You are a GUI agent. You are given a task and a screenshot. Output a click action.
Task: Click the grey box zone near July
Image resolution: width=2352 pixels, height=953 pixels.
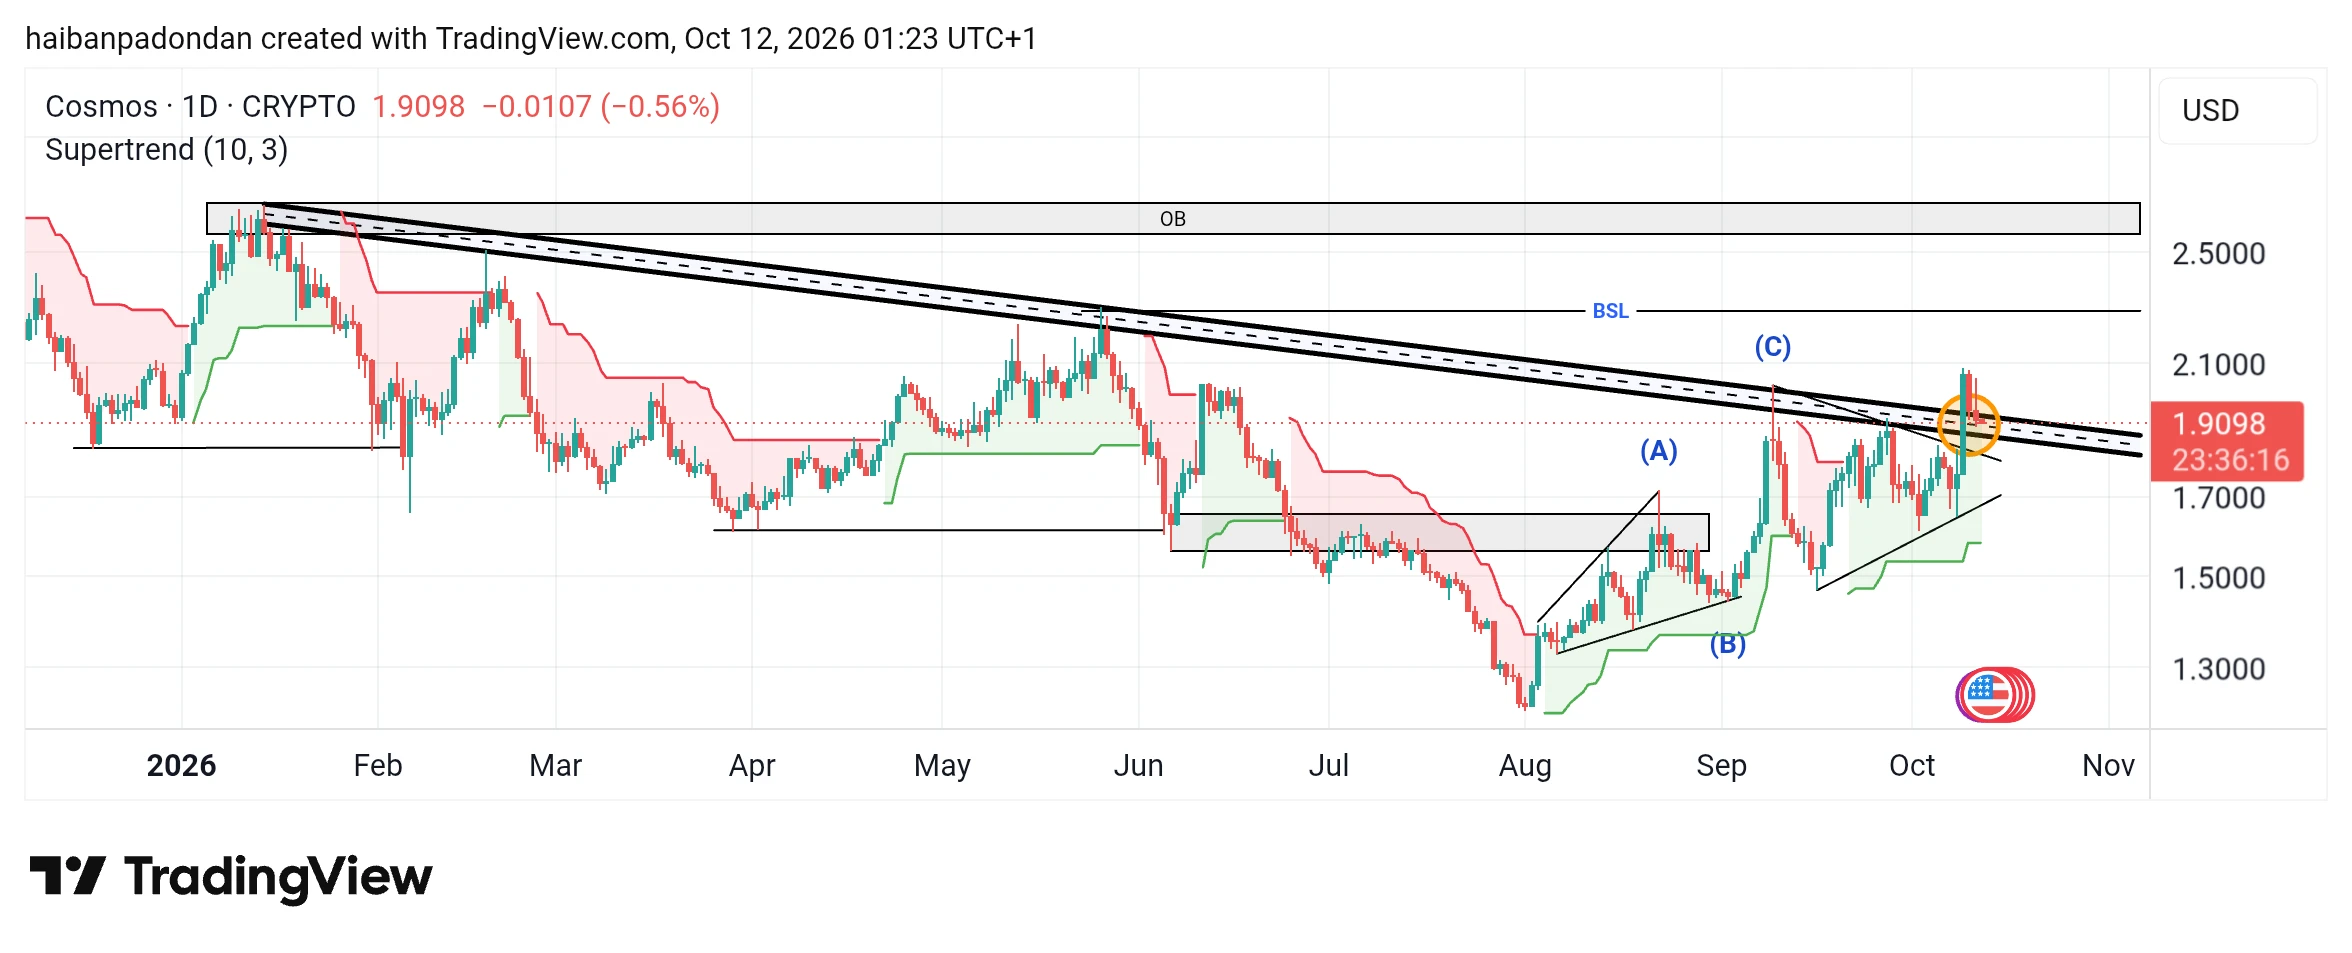1439,532
